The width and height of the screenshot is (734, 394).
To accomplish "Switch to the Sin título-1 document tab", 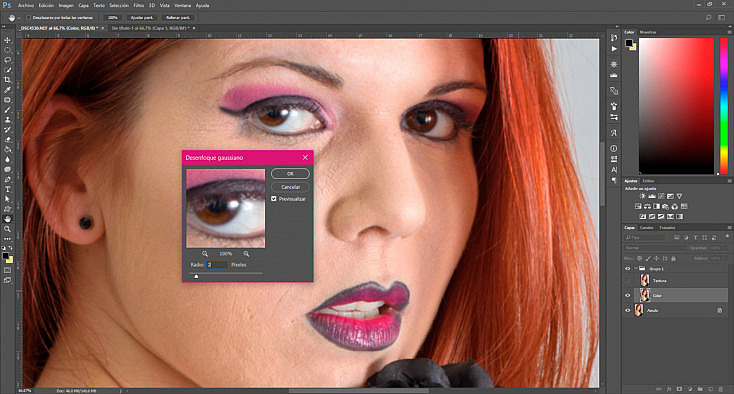I will click(x=149, y=28).
